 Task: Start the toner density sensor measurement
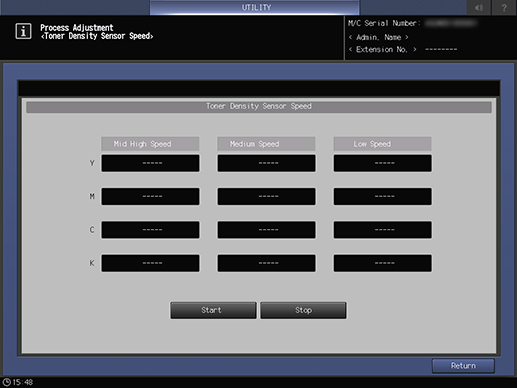(213, 310)
